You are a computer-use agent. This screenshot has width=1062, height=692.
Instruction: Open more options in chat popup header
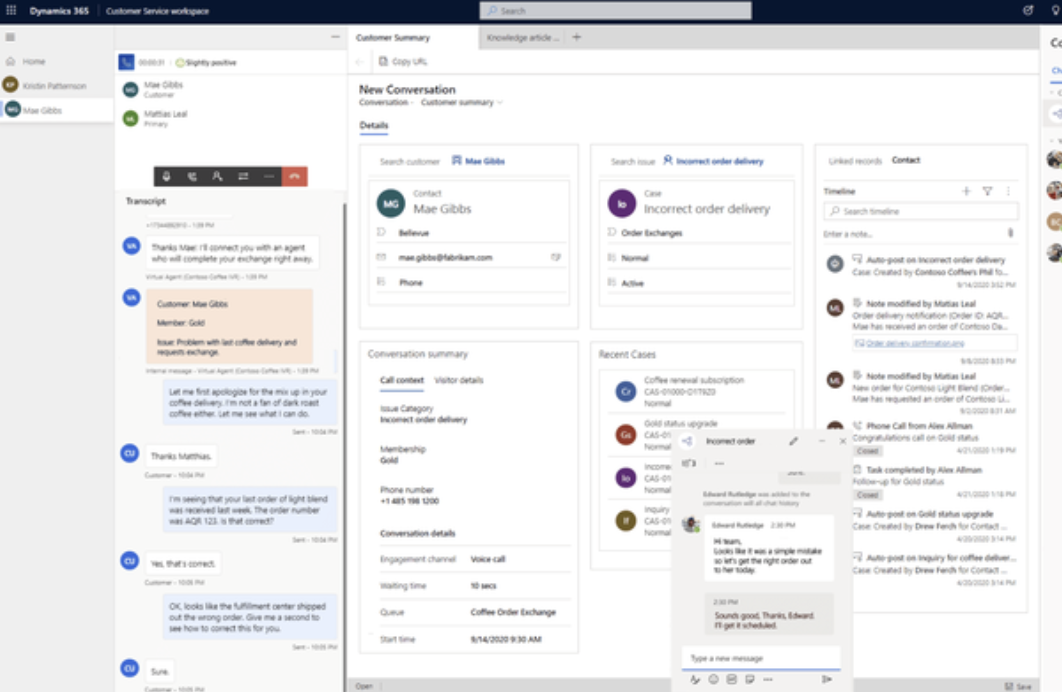click(x=719, y=464)
